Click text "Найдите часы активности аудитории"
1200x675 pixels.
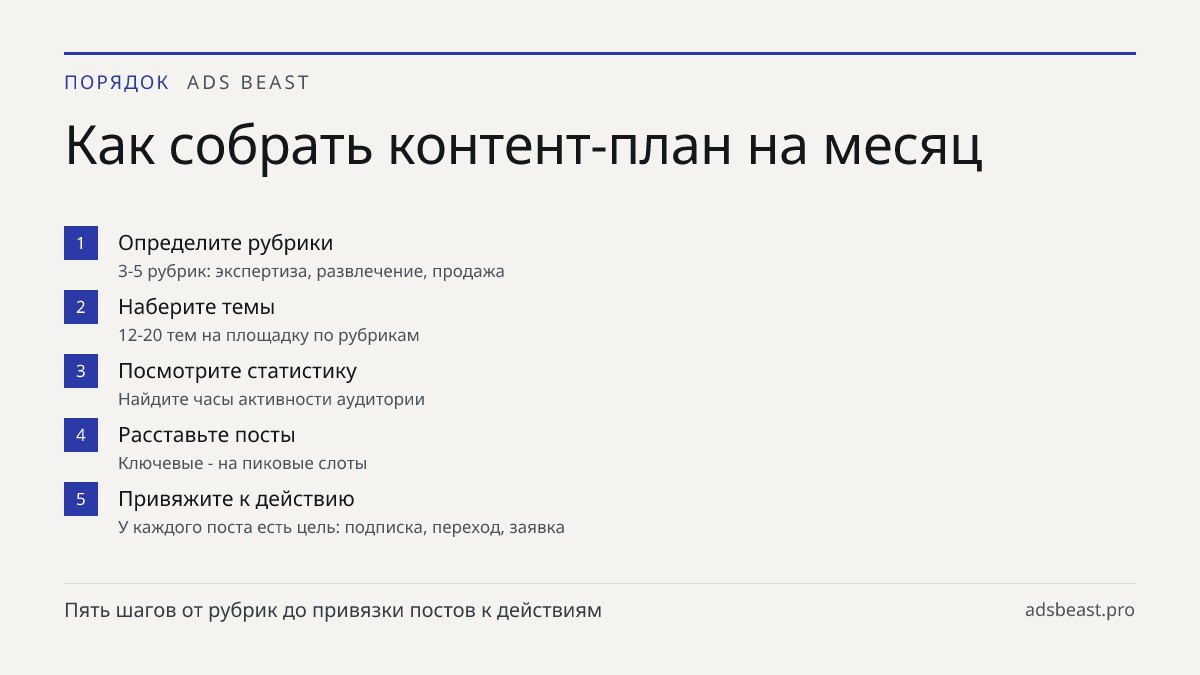tap(272, 399)
